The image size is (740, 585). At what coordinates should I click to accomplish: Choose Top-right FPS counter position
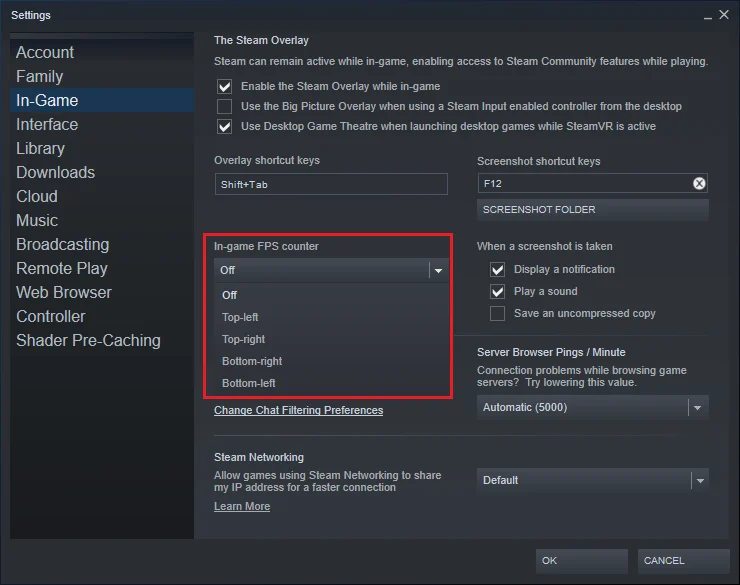pos(331,339)
